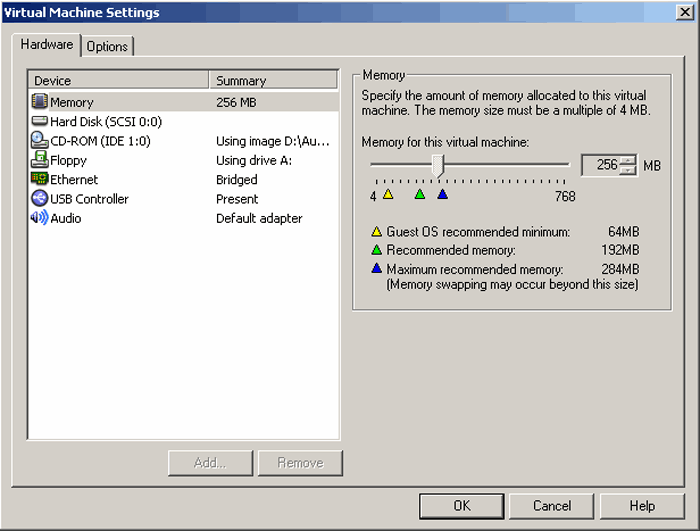The image size is (700, 531).
Task: Switch to the Options tab
Action: (107, 47)
